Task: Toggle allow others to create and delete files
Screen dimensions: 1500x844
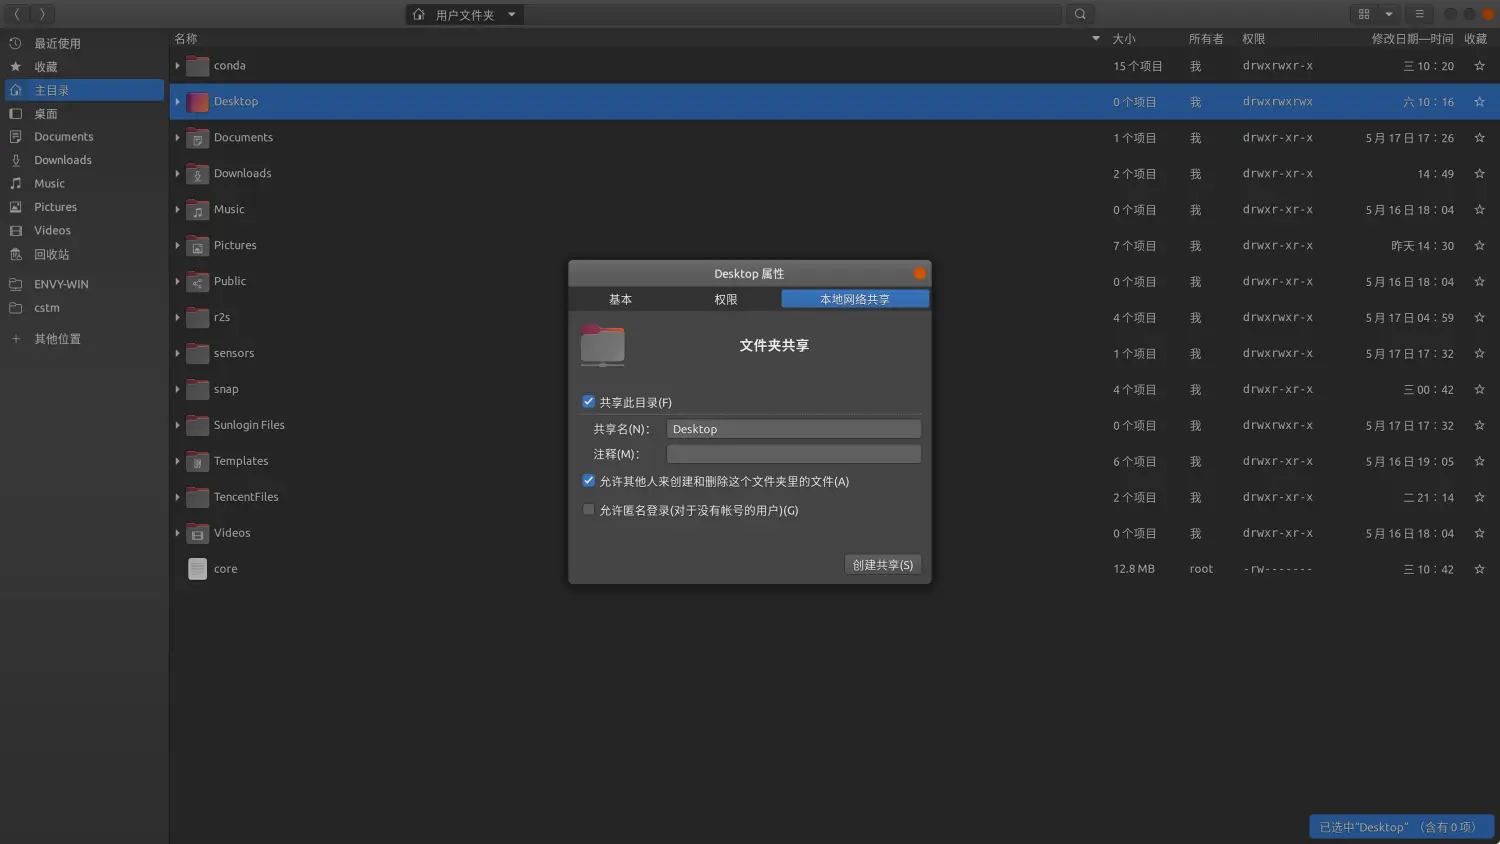Action: click(x=589, y=481)
